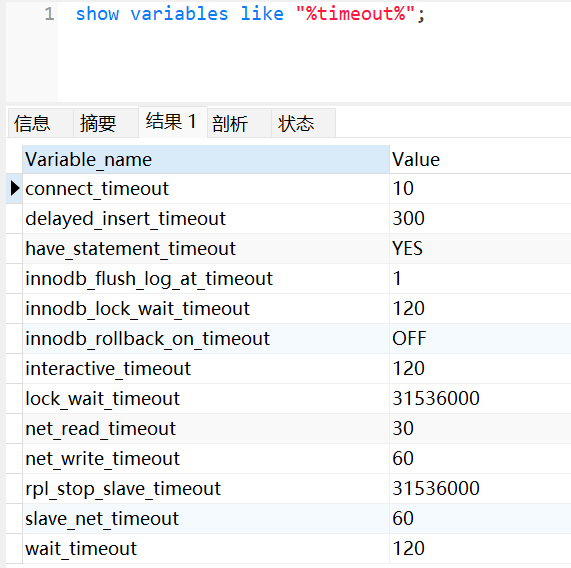Select the interactive_timeout row
571x568 pixels.
click(x=288, y=368)
